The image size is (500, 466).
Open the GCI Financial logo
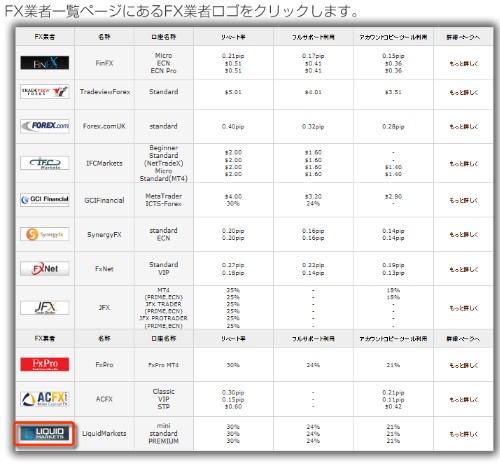(x=45, y=200)
